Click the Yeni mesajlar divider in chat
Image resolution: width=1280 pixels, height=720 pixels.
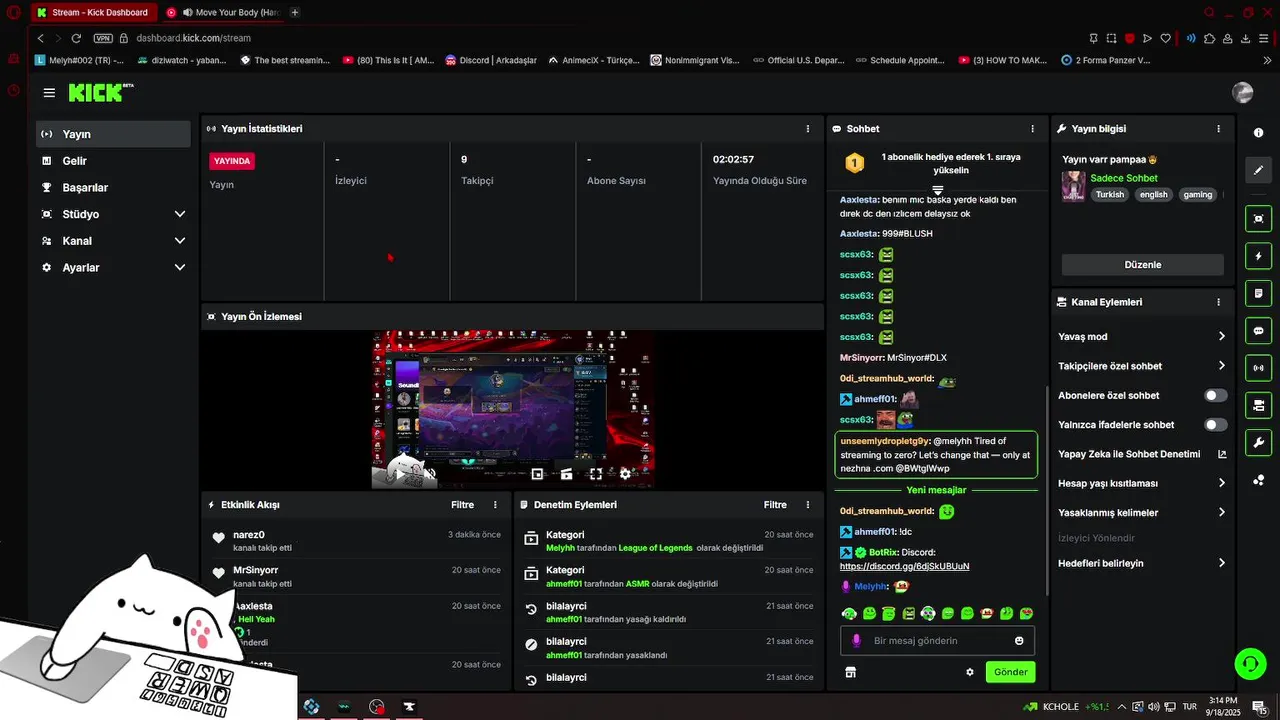(936, 490)
